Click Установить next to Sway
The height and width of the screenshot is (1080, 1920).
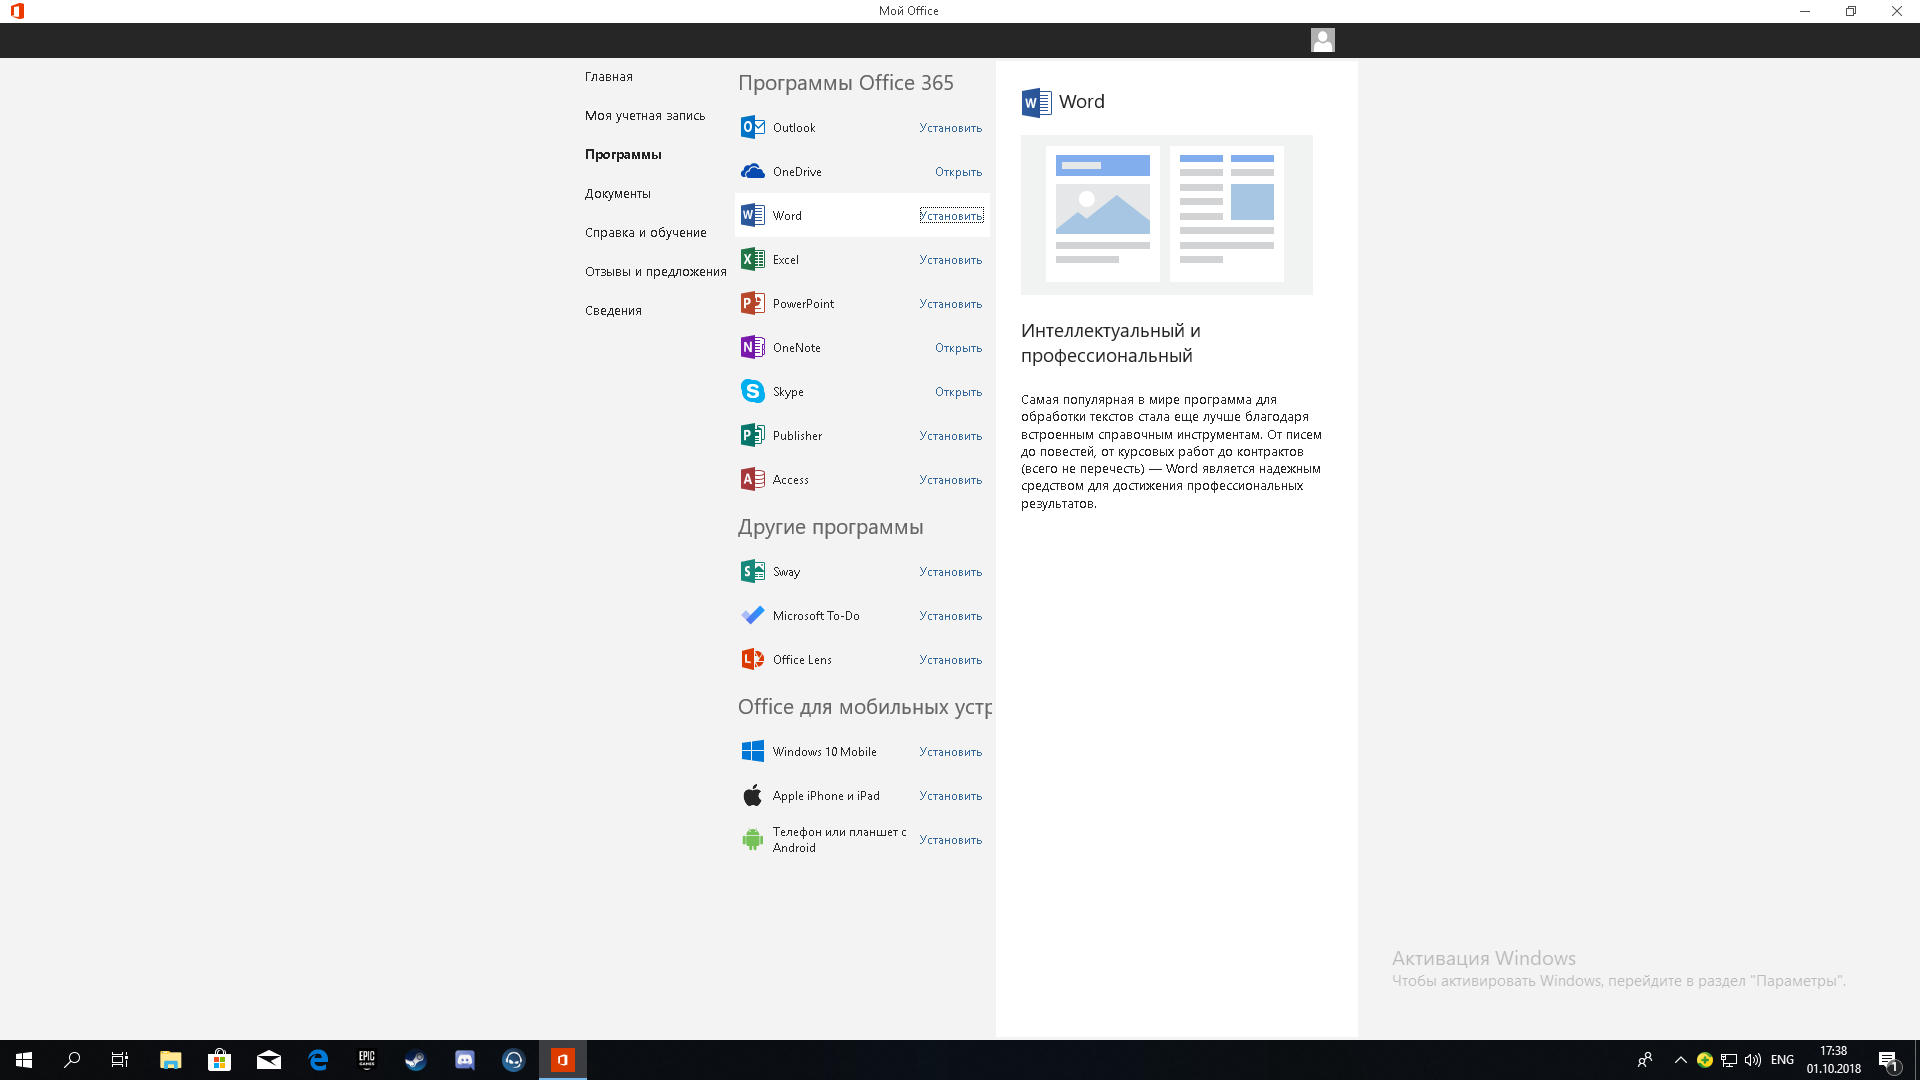pos(951,572)
